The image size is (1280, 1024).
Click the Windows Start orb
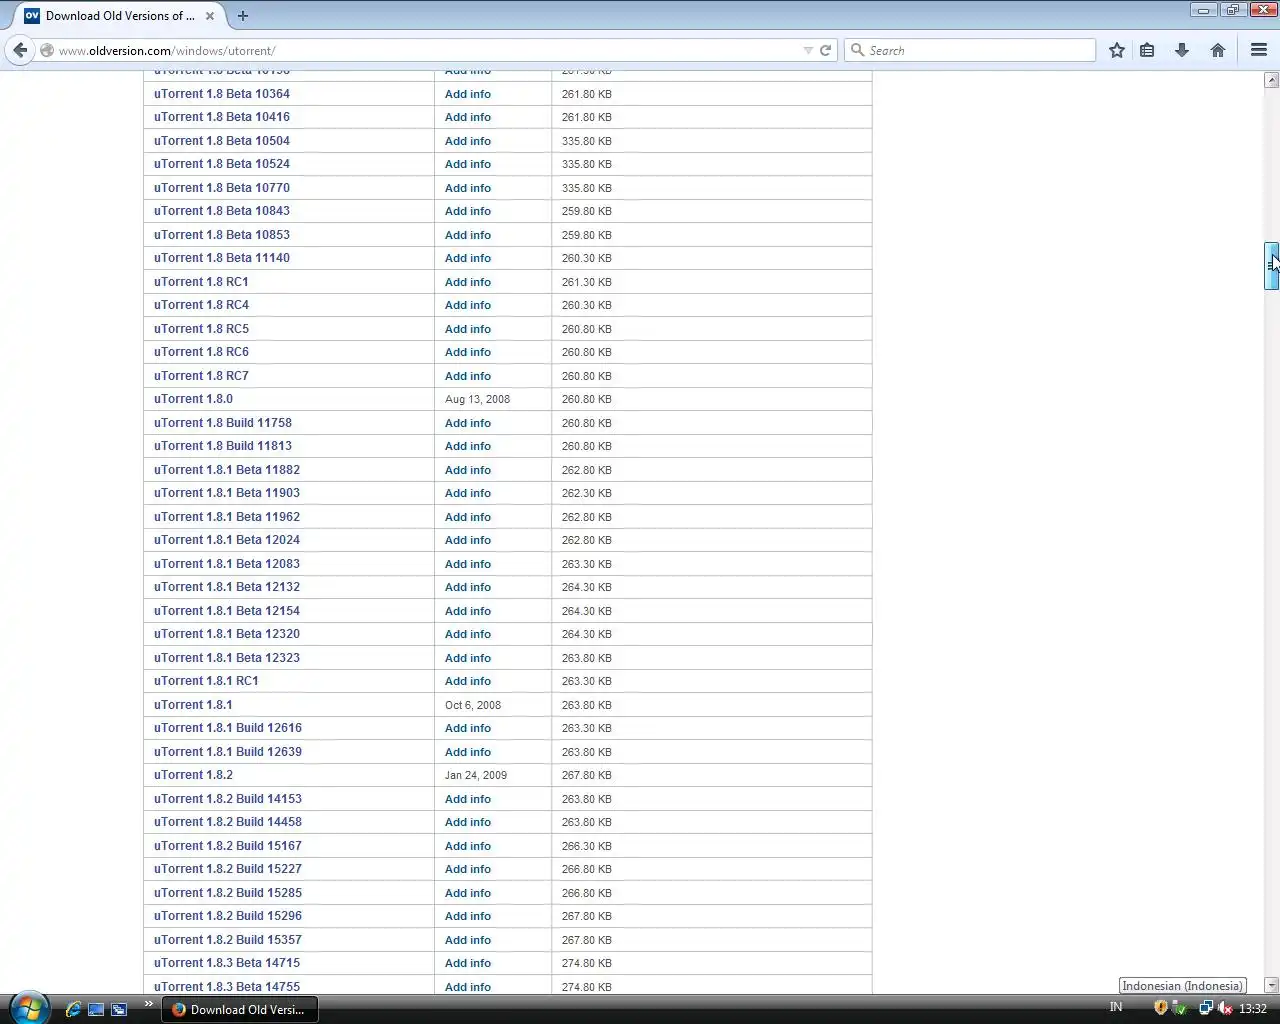click(x=29, y=1008)
